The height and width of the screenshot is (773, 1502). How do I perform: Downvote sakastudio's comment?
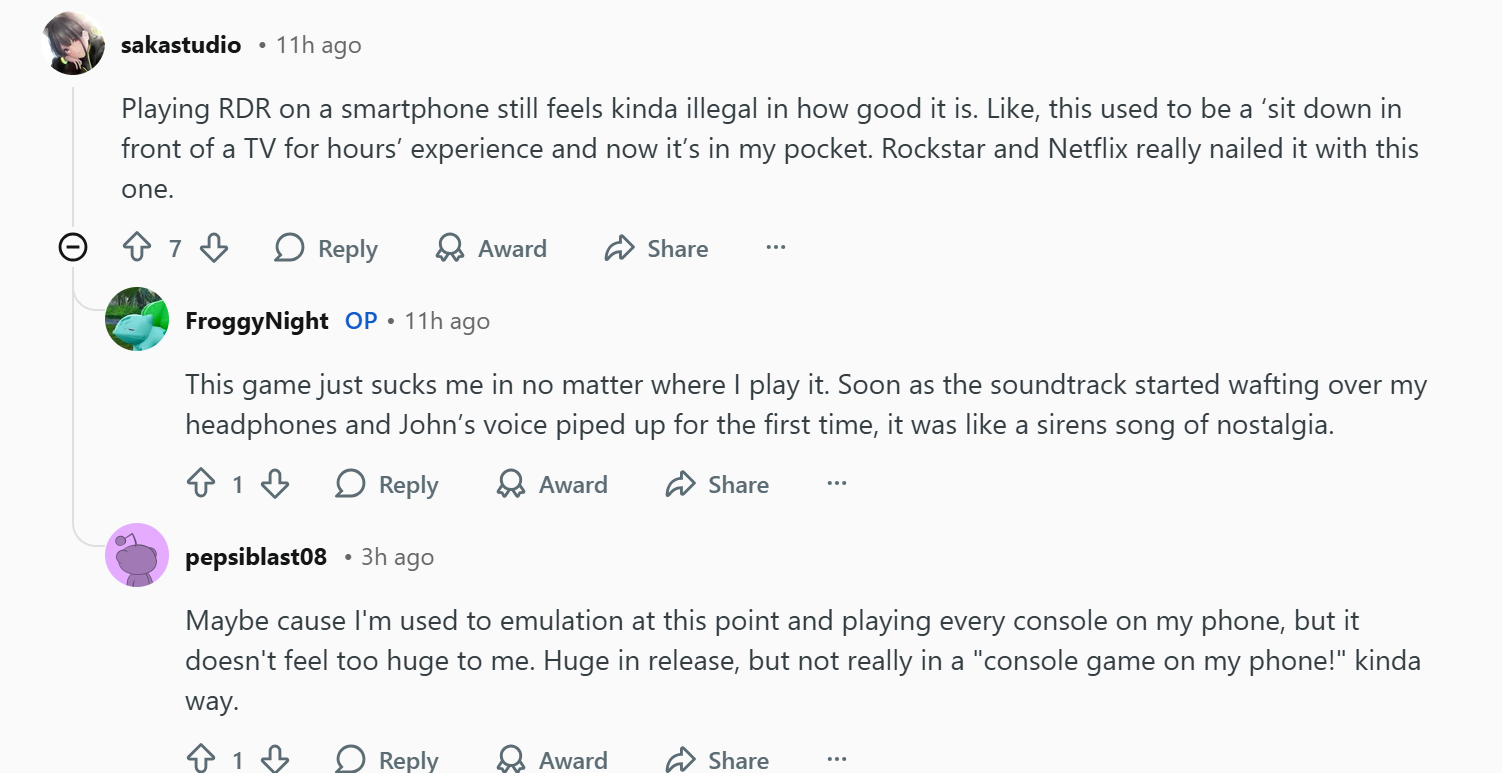coord(214,248)
